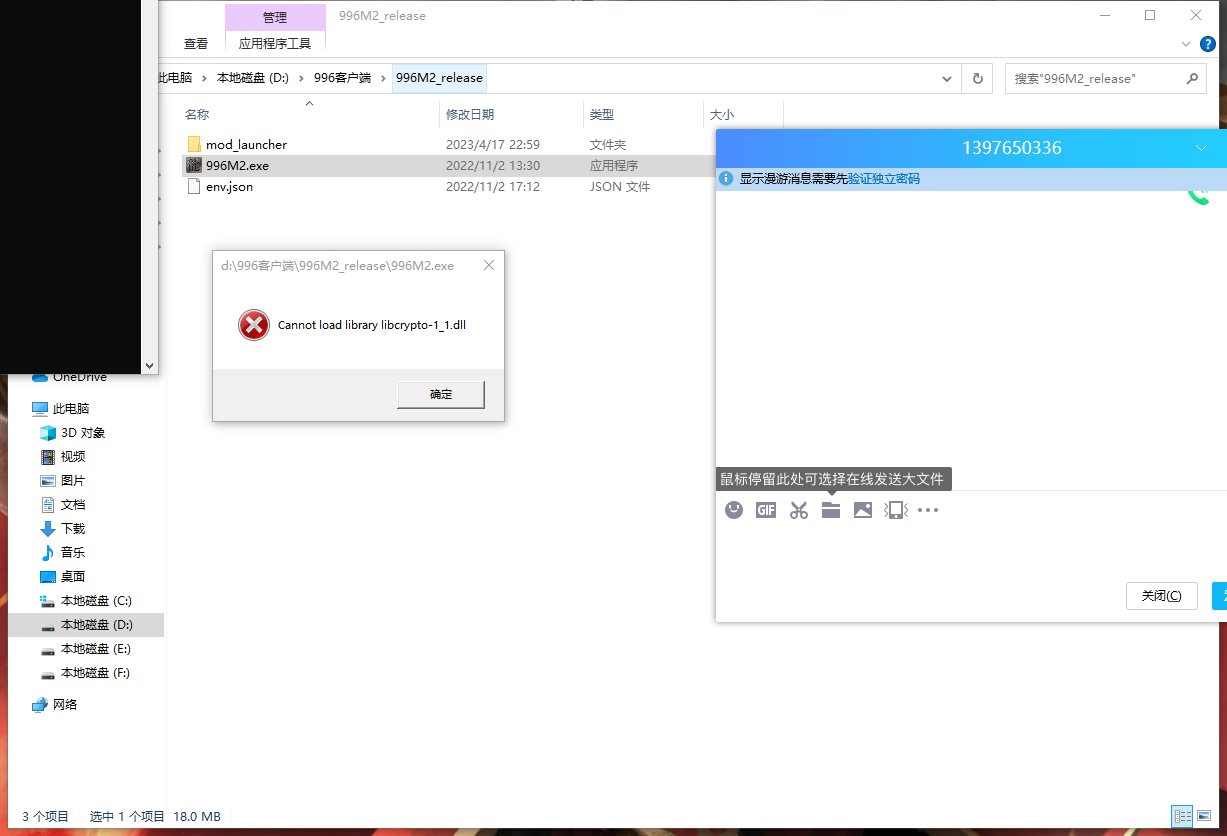Open the 应用程序工具 ribbon tab

coord(275,44)
